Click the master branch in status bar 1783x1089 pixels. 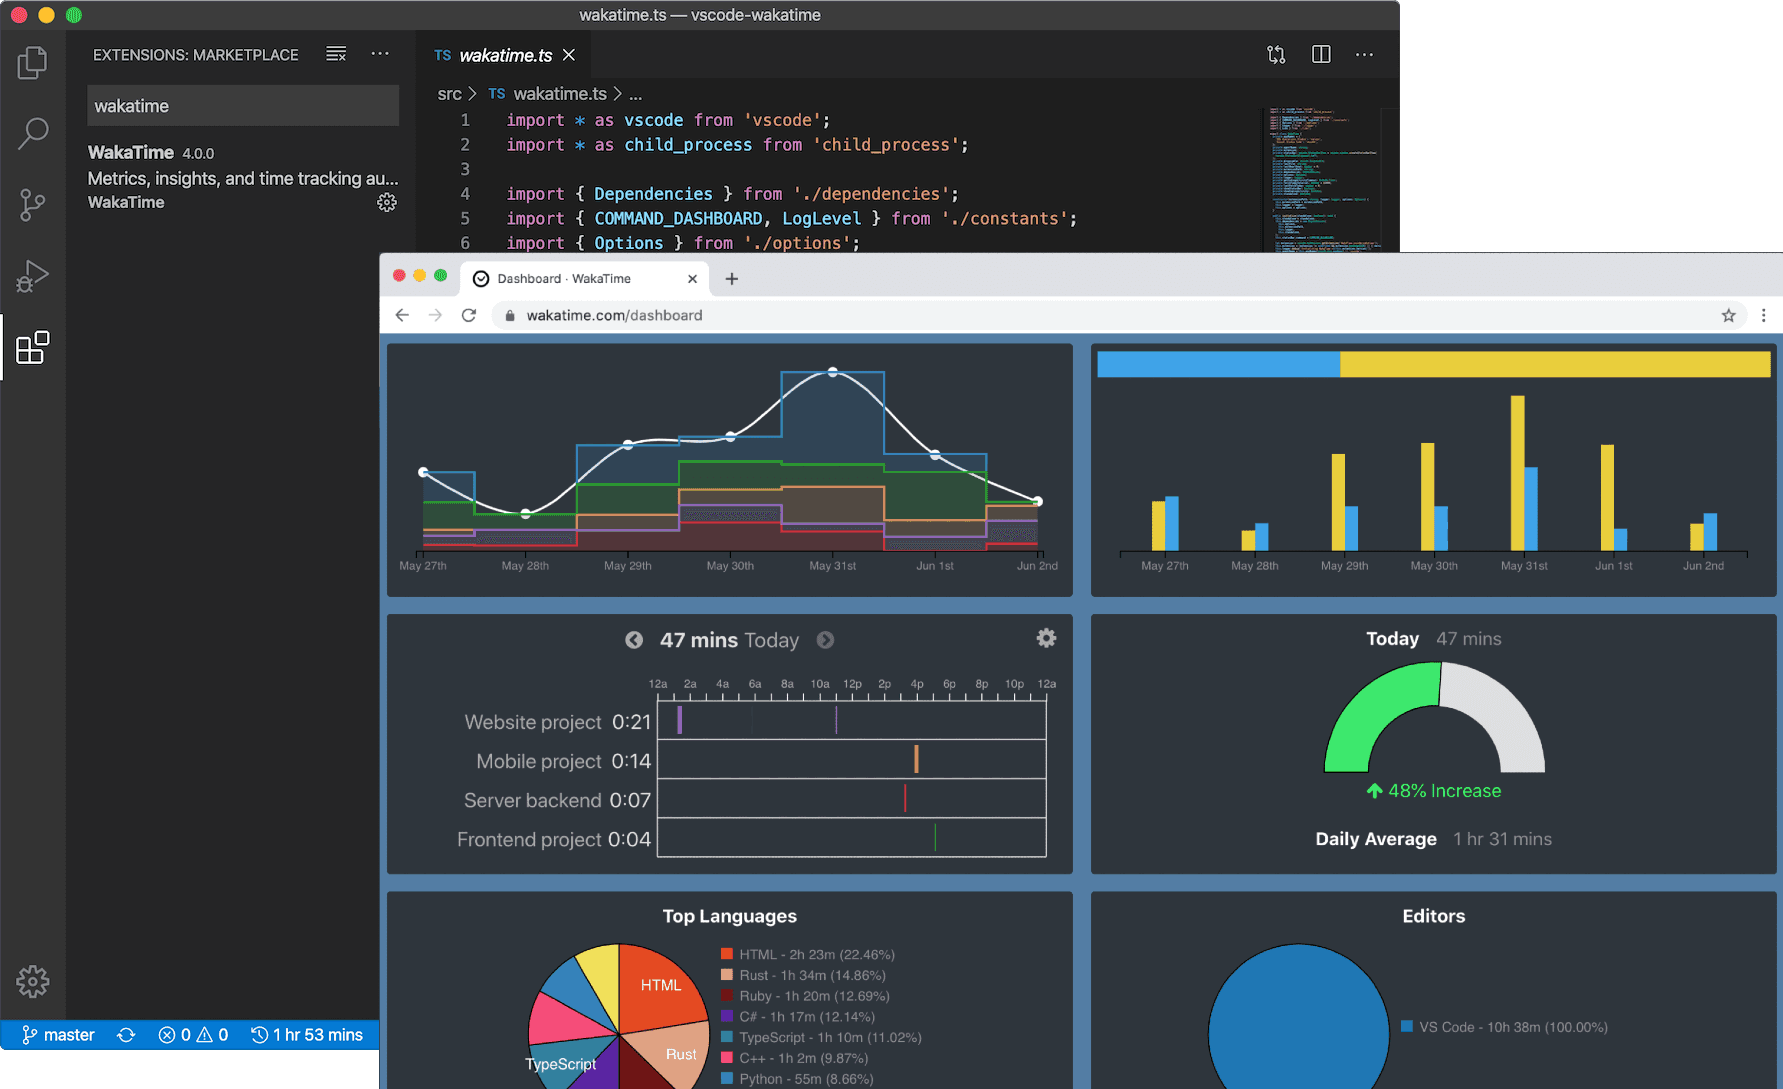(59, 1035)
